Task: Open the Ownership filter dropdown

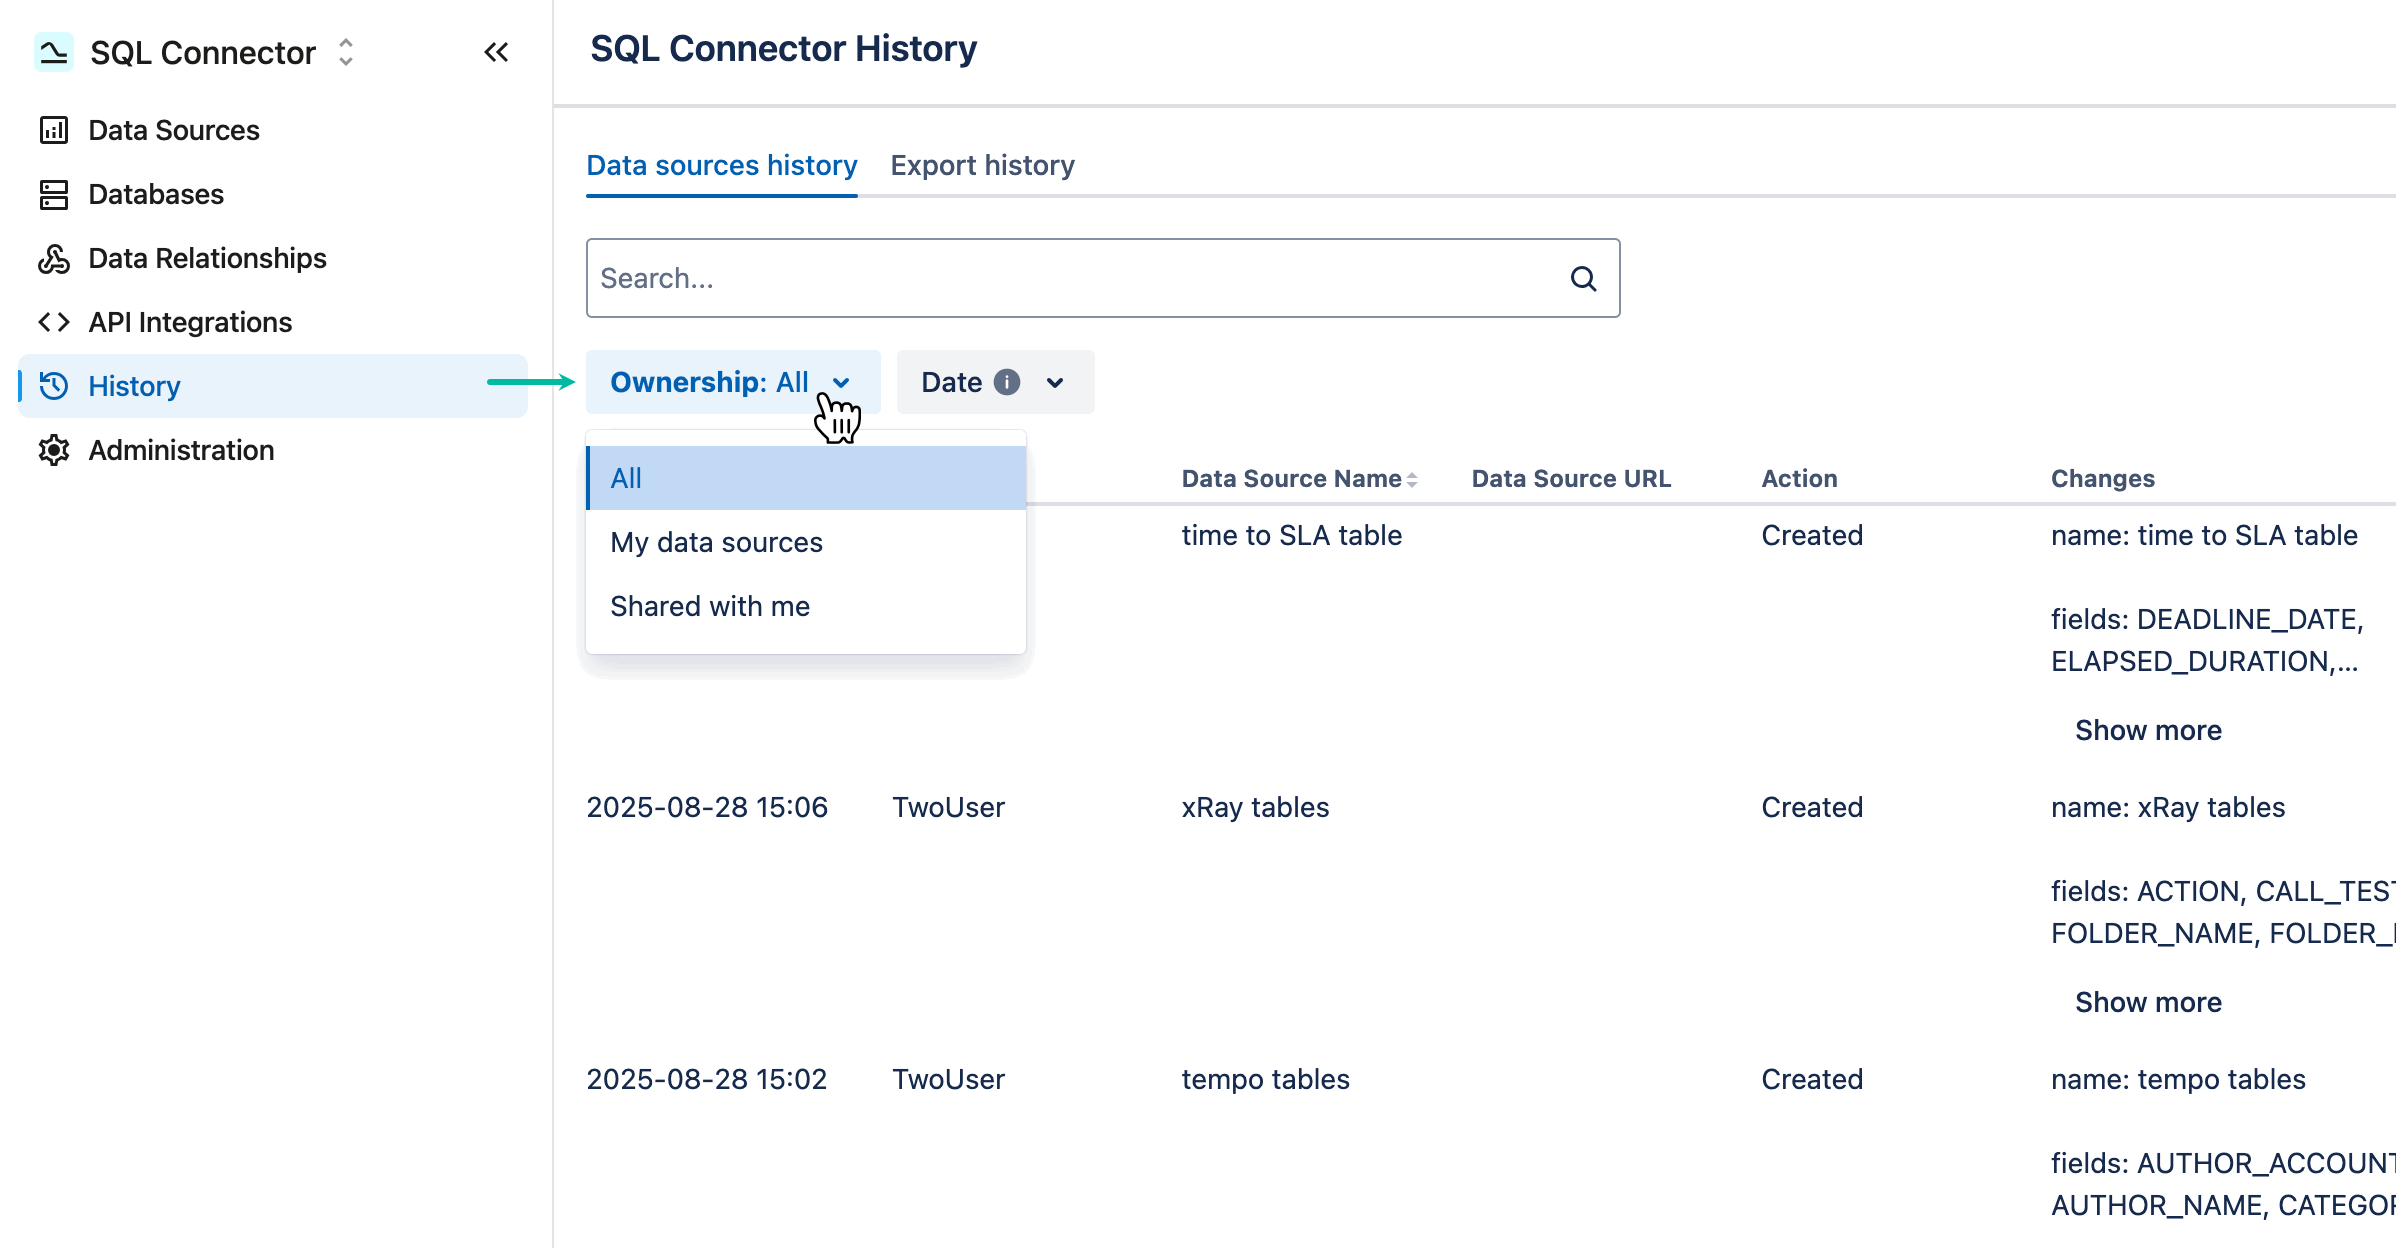Action: click(x=732, y=382)
